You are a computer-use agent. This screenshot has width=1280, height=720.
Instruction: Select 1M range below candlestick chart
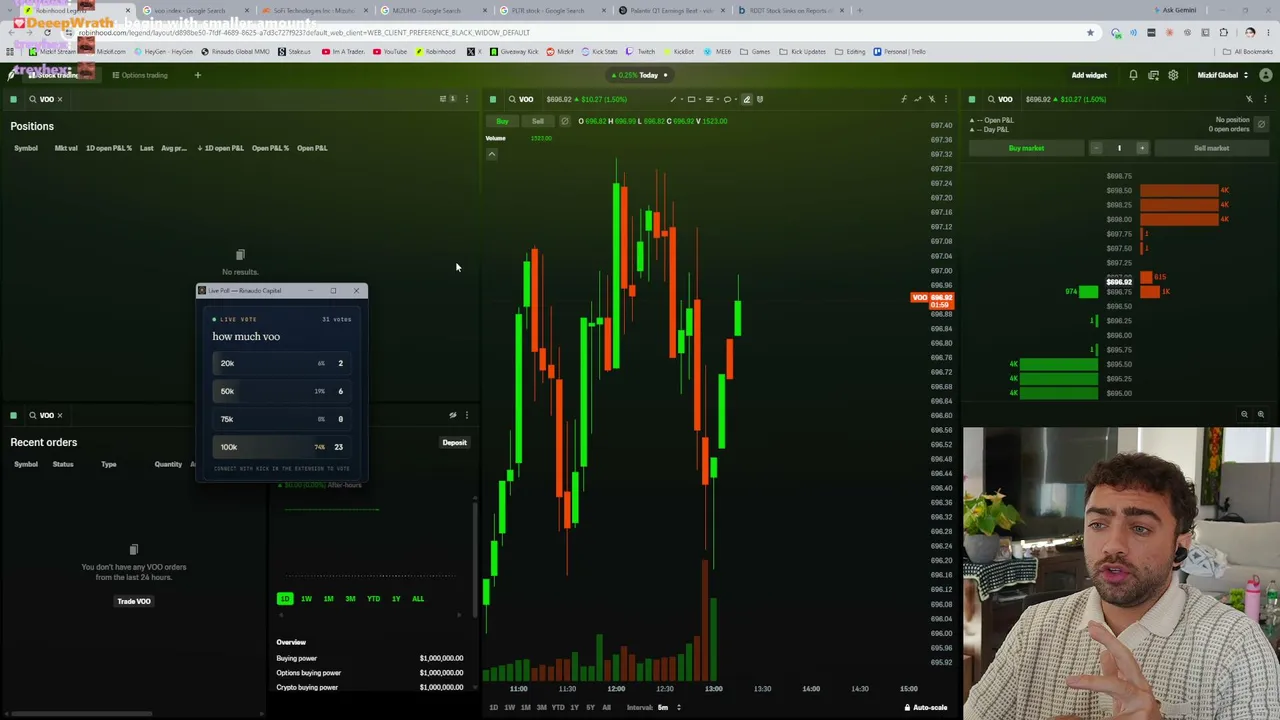(525, 708)
